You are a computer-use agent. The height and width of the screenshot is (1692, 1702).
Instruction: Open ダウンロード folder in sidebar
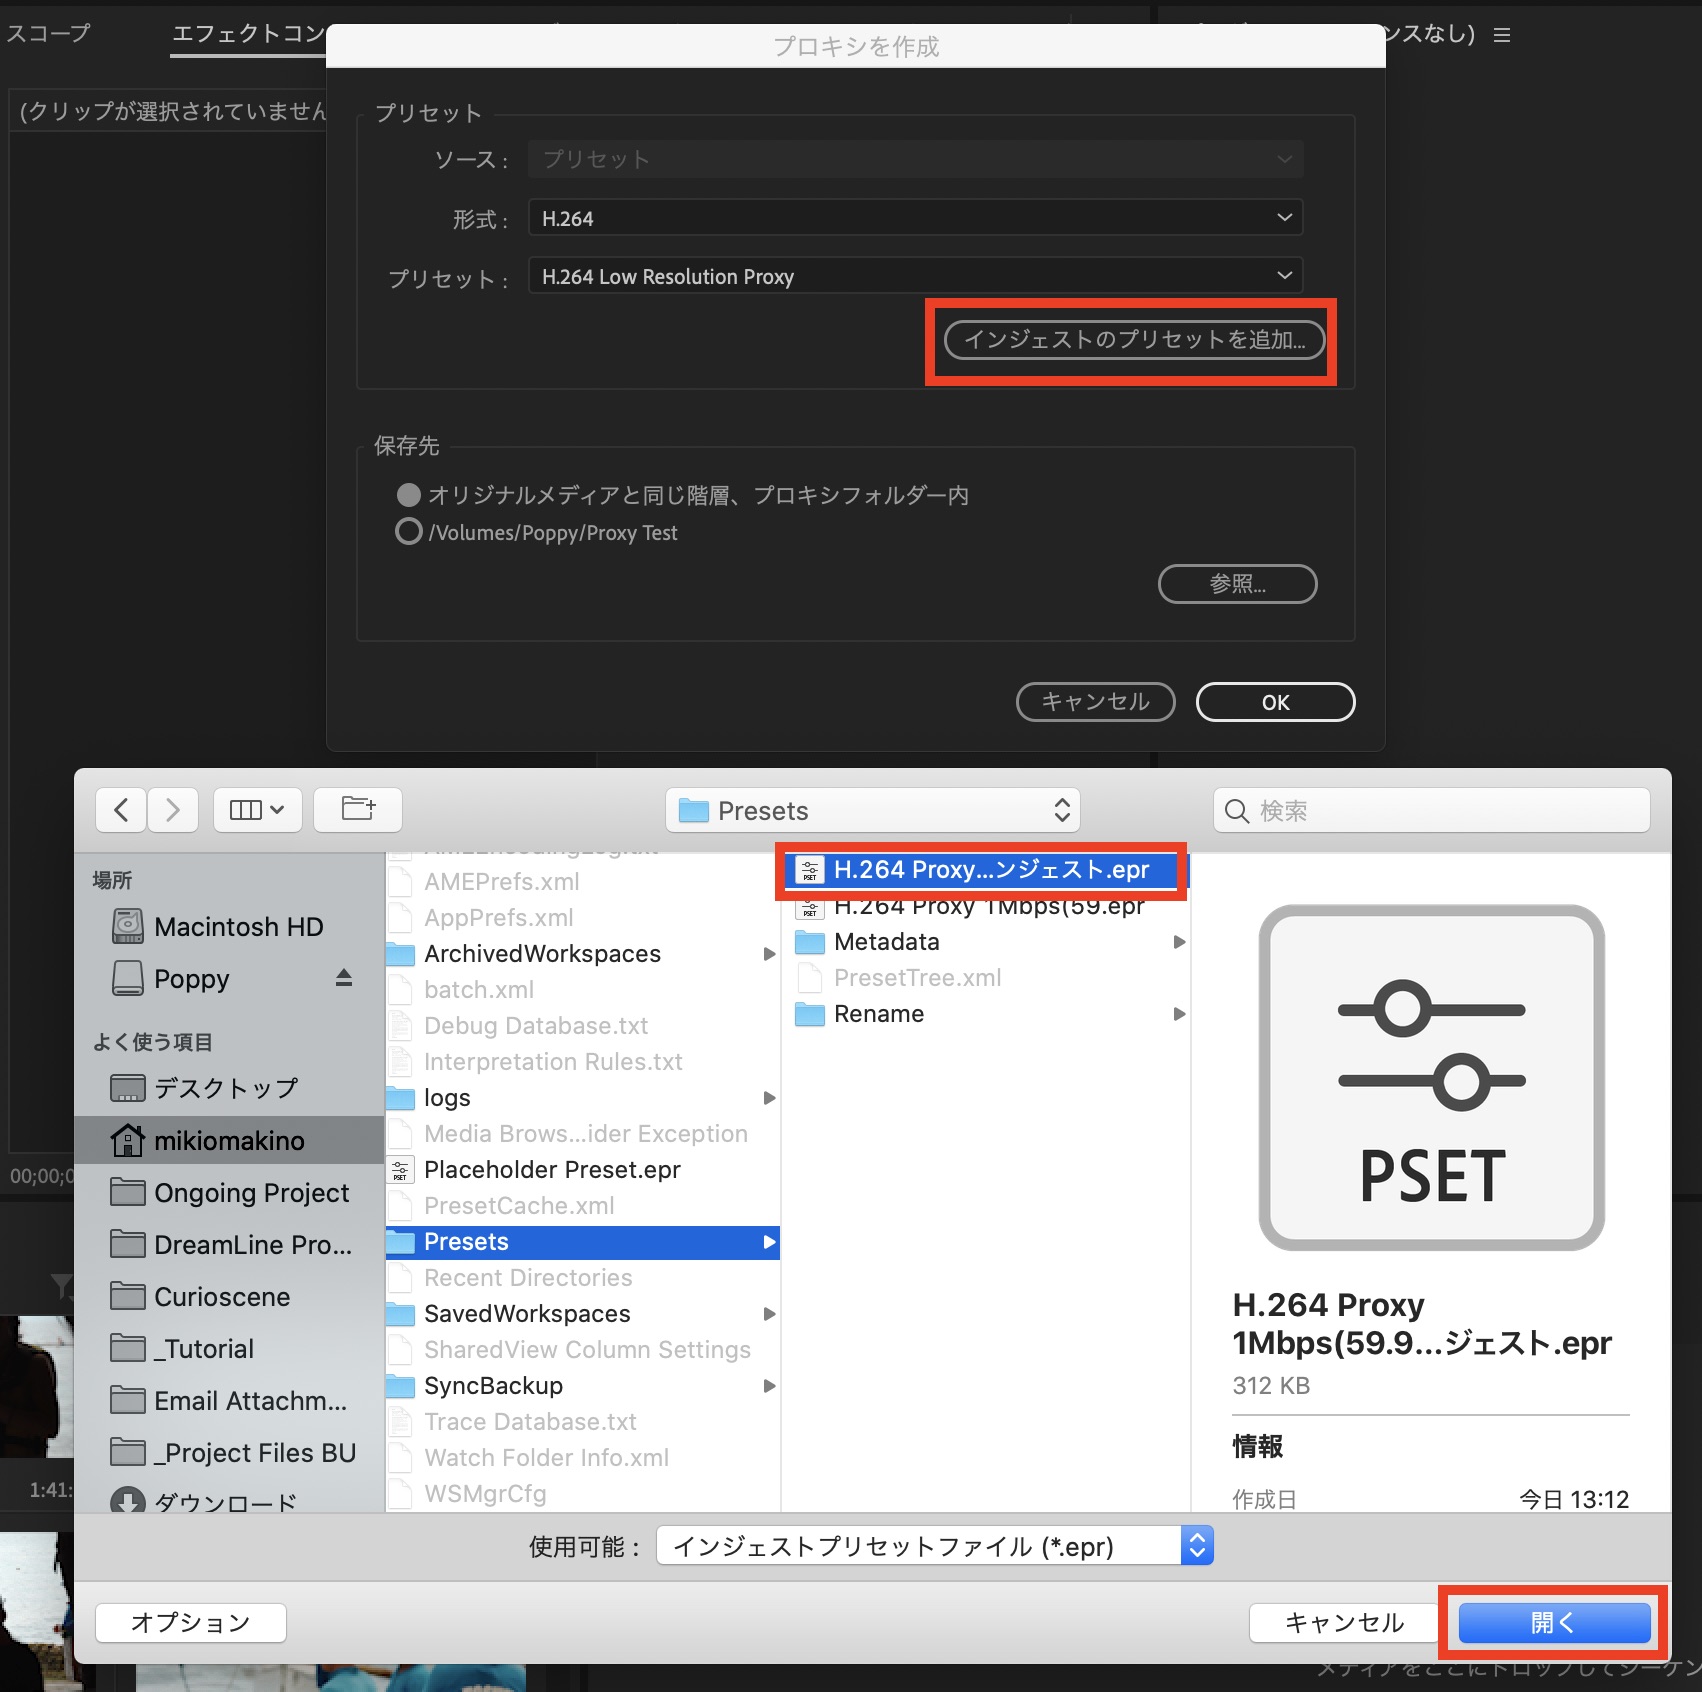tap(204, 1503)
